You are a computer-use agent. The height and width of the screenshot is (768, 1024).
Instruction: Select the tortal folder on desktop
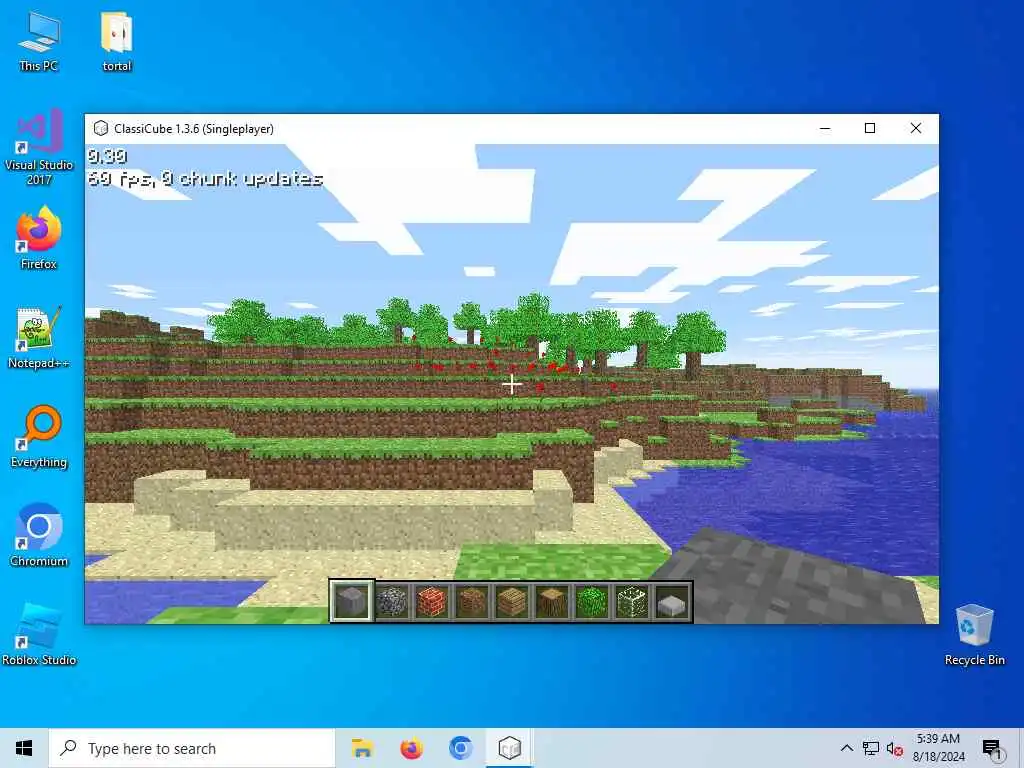click(117, 41)
